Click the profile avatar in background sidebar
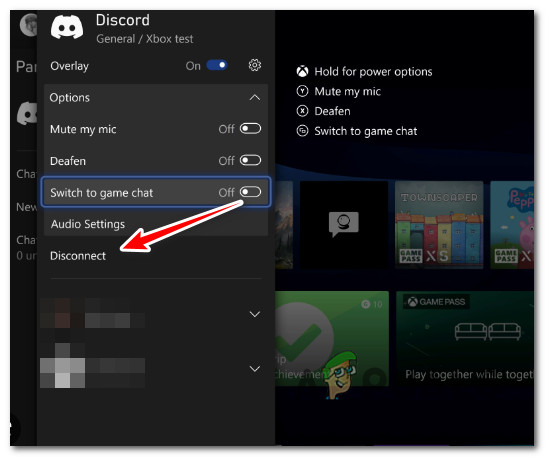The width and height of the screenshot is (545, 457). coord(29,25)
